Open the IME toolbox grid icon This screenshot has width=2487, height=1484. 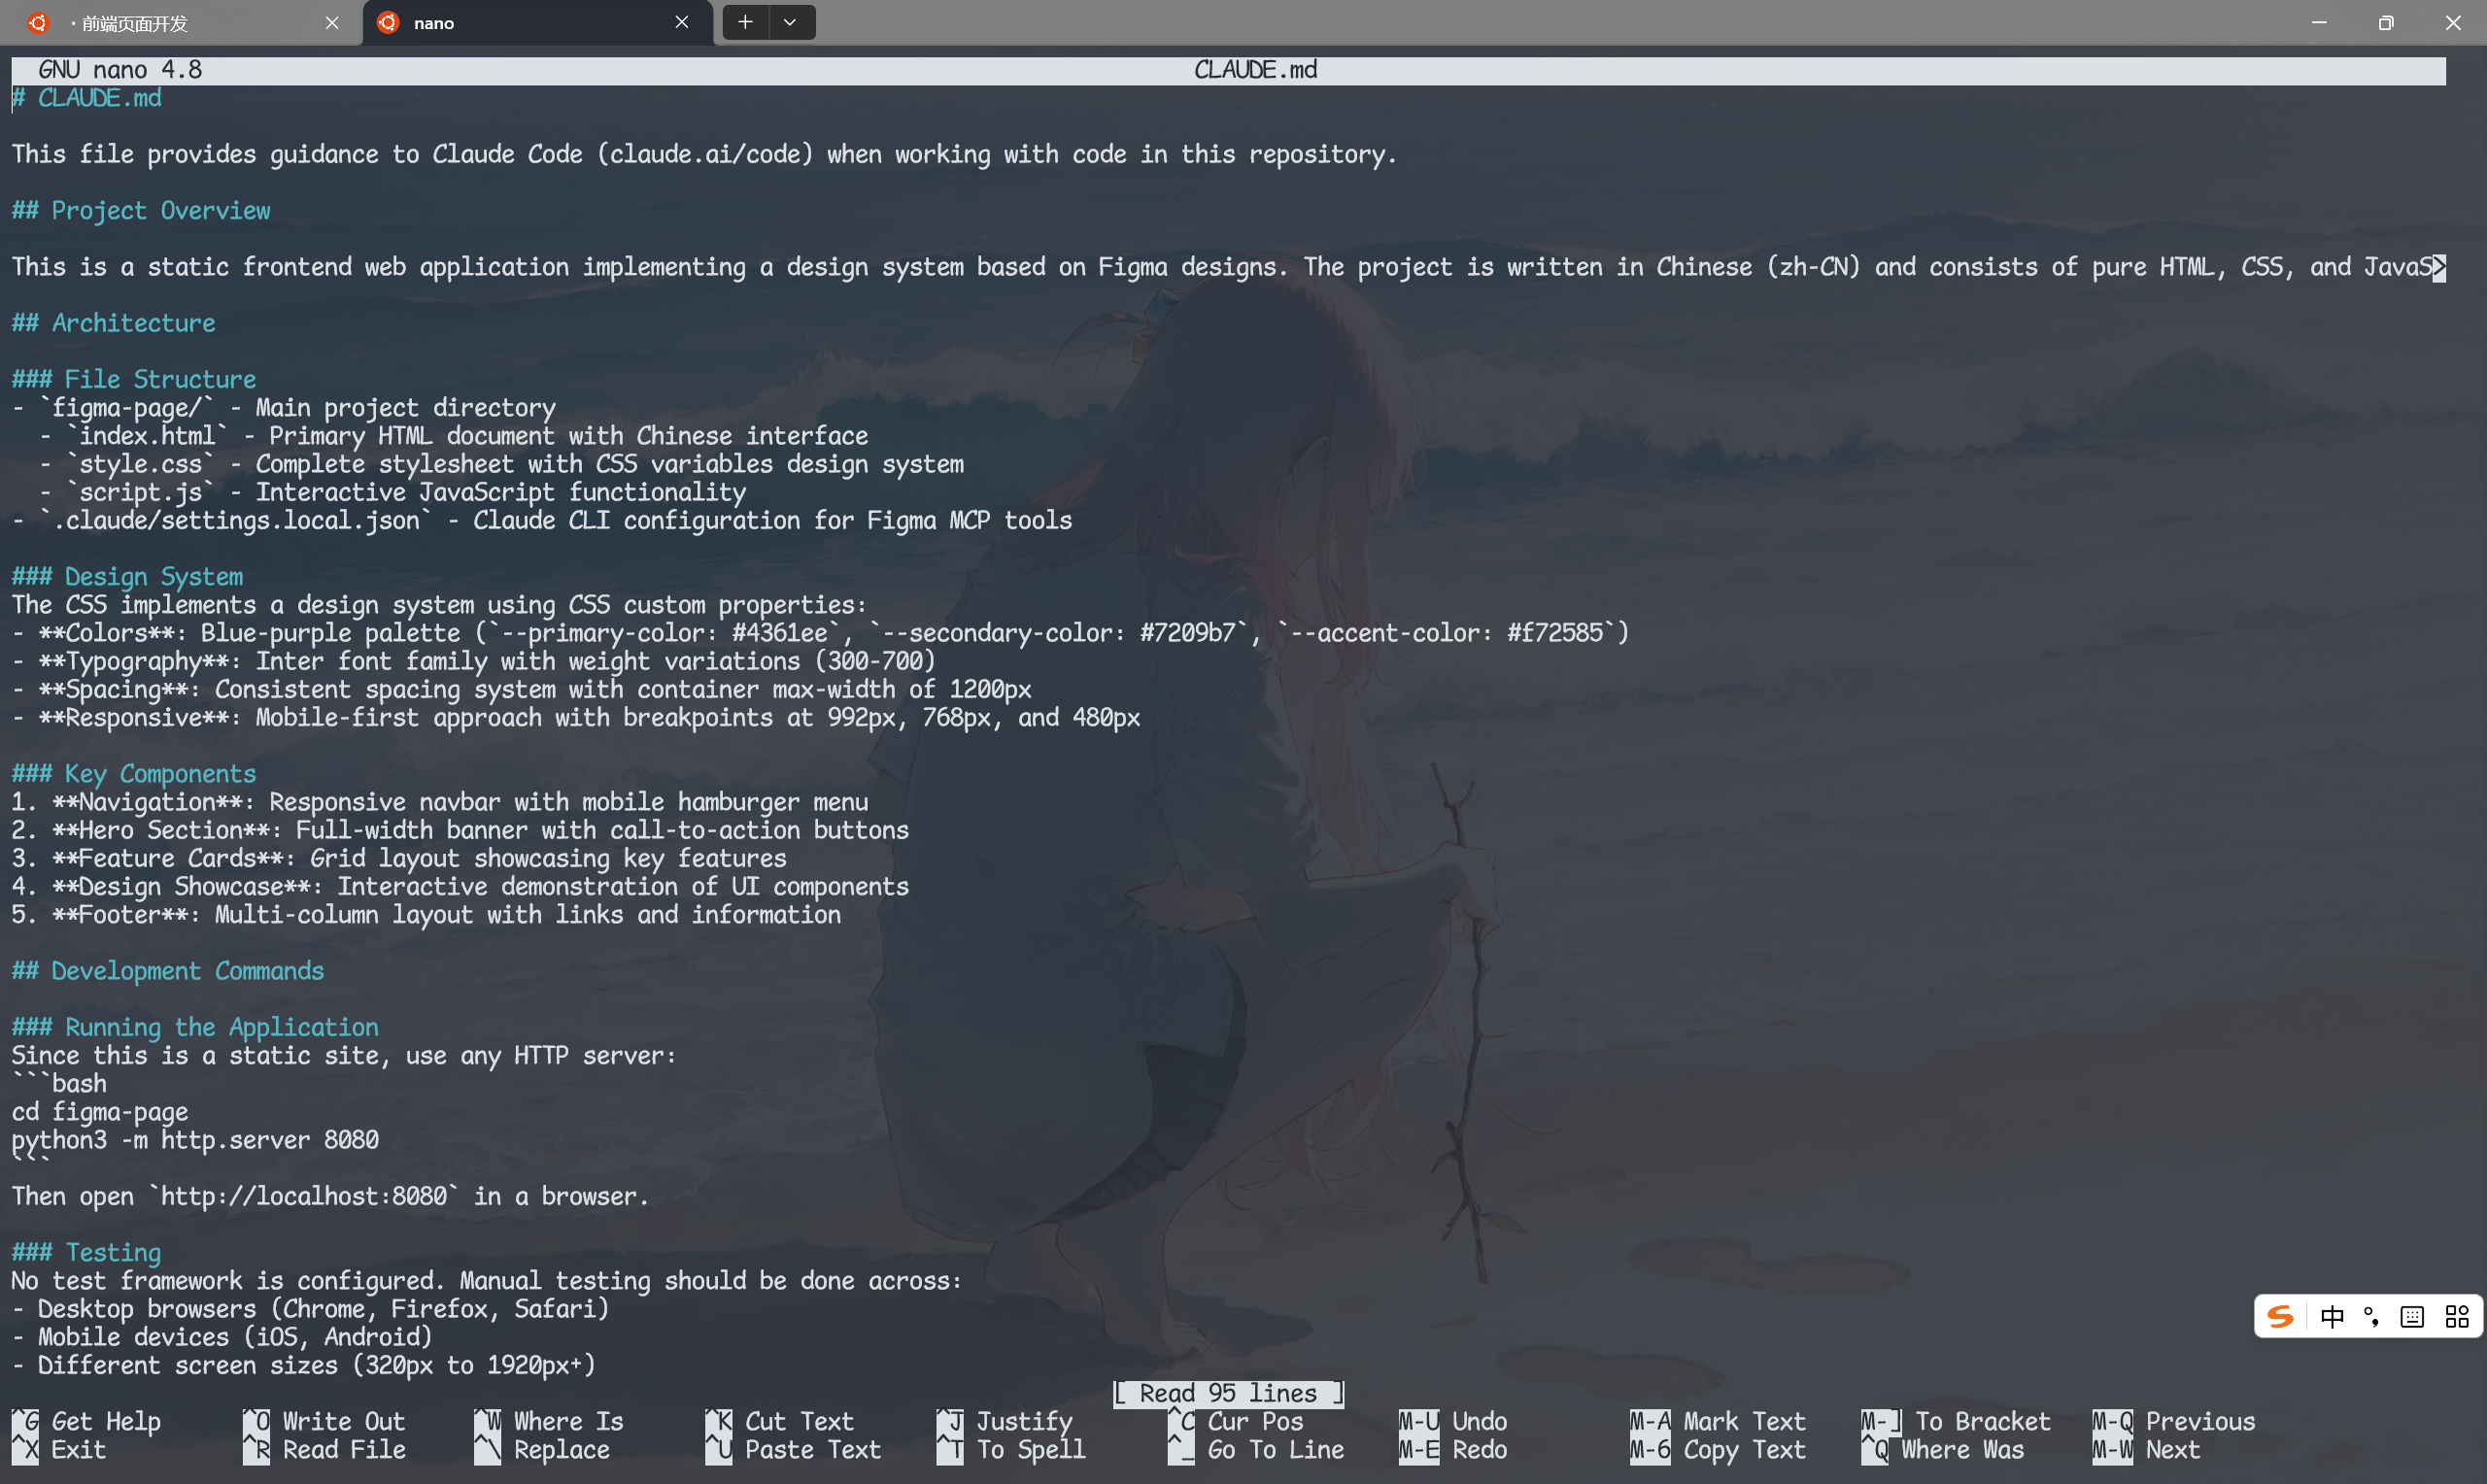[x=2457, y=1316]
